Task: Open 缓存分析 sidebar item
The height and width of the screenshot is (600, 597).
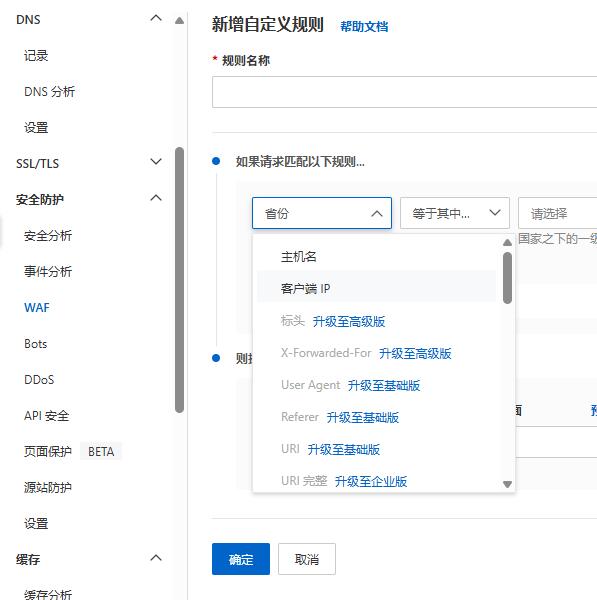Action: coord(48,594)
